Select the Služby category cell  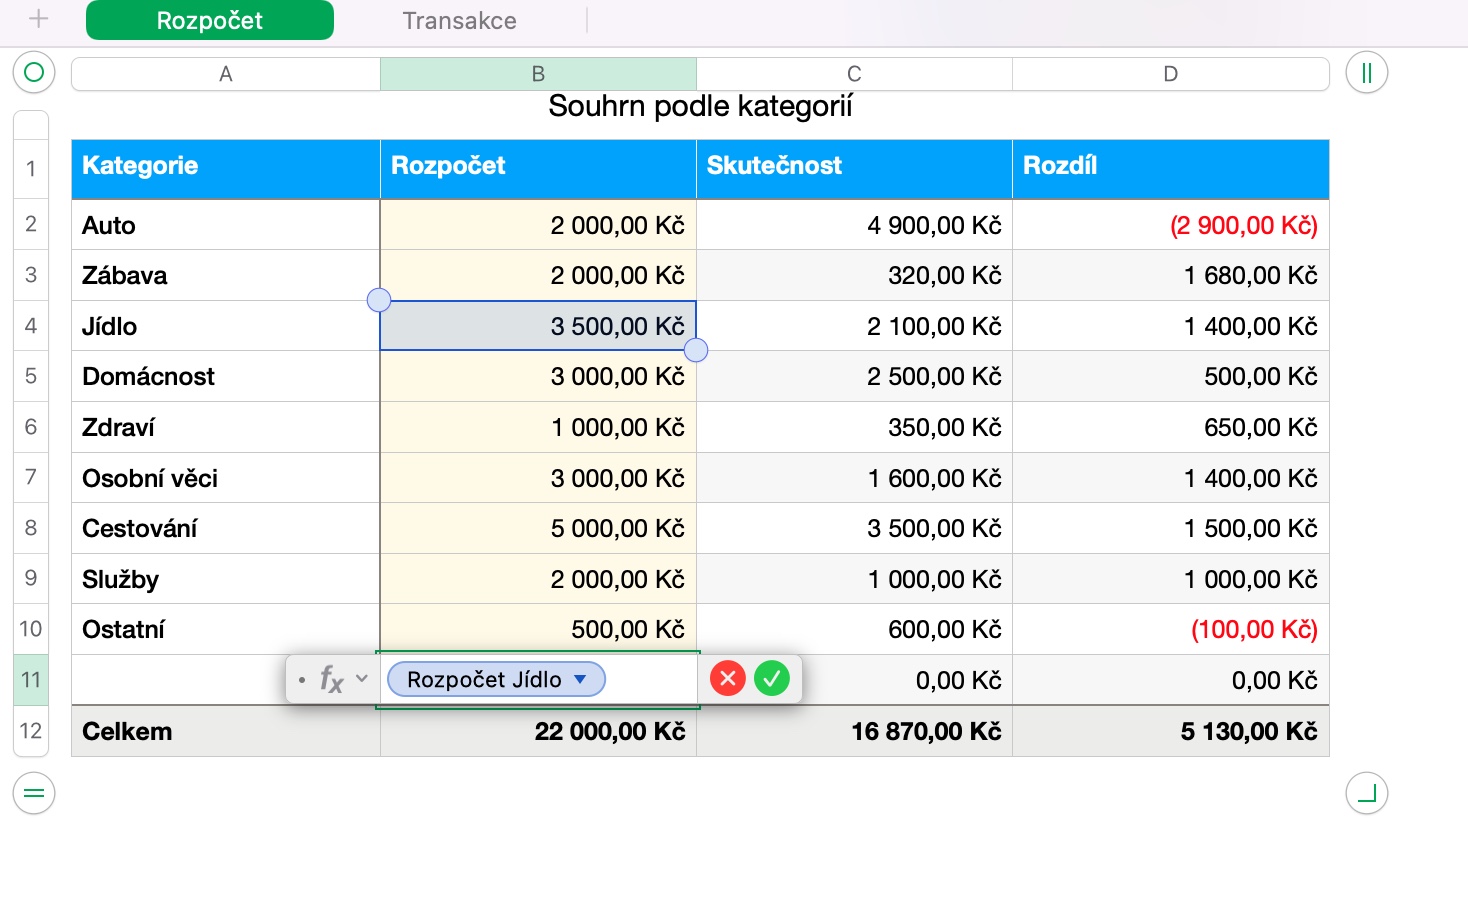click(x=226, y=579)
